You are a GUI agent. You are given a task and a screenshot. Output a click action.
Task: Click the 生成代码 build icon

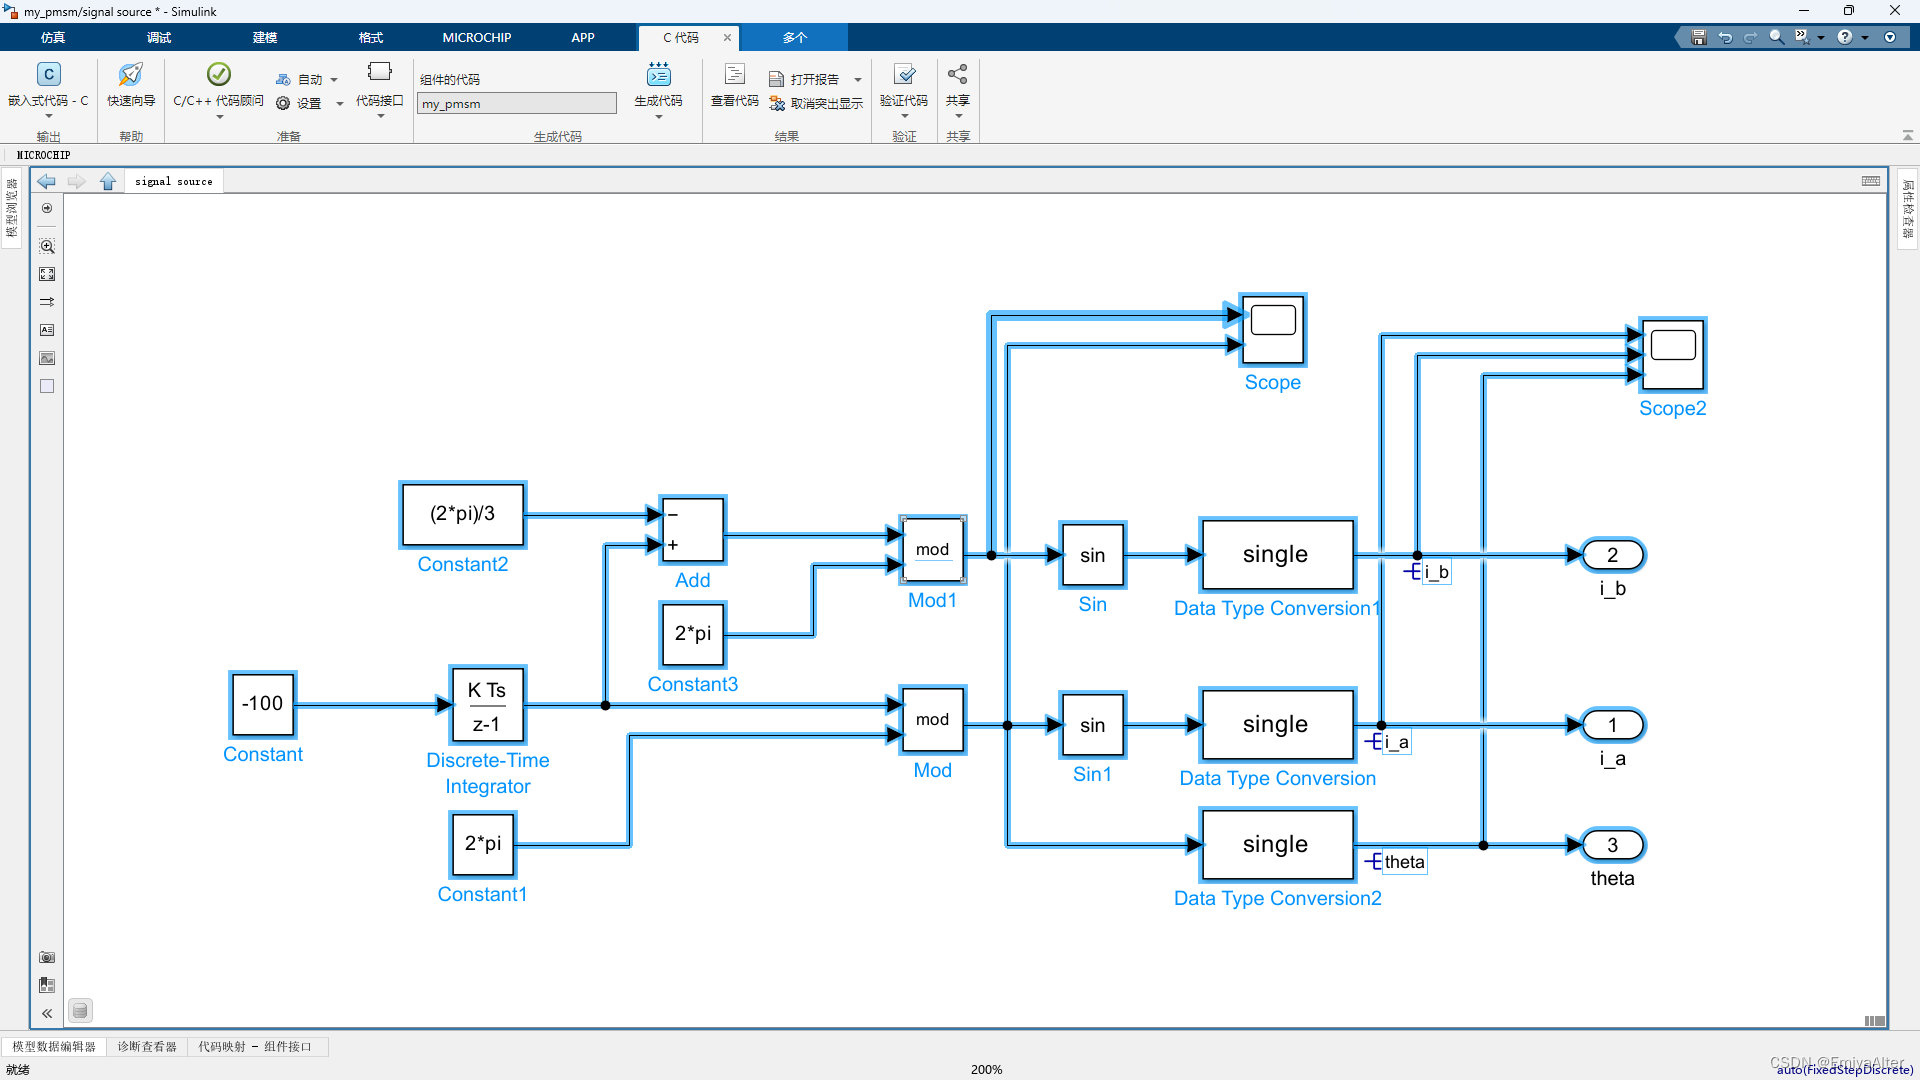click(658, 75)
